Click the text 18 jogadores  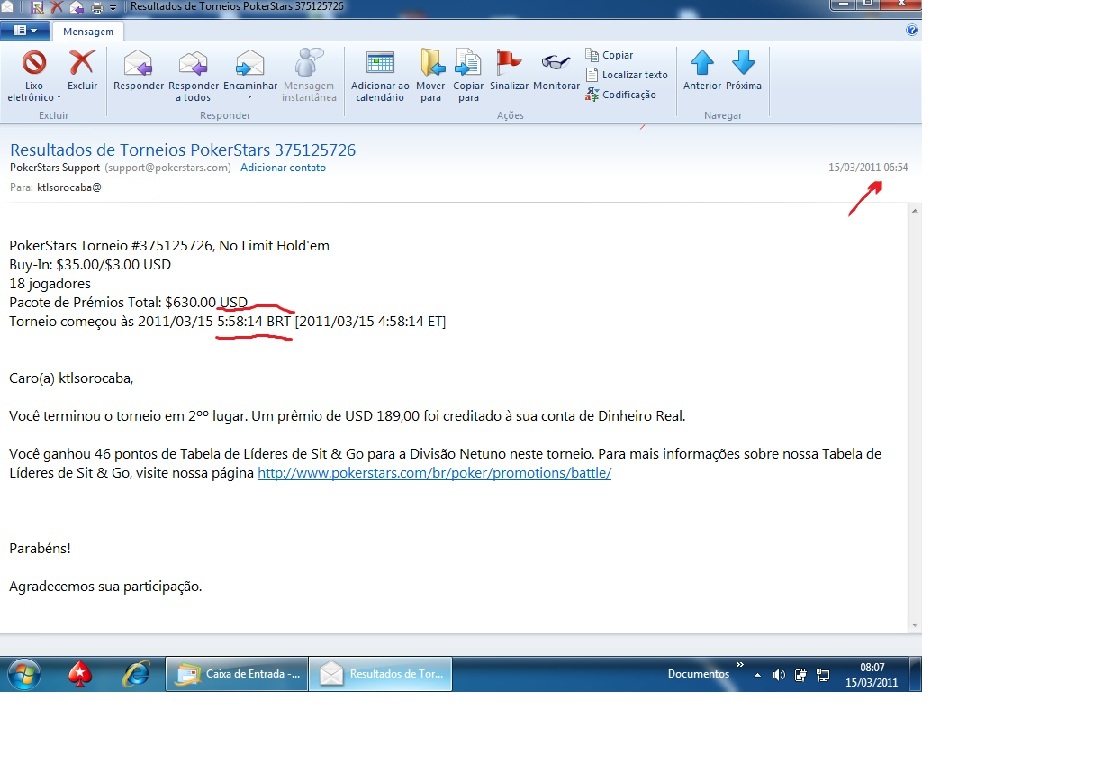click(x=50, y=283)
